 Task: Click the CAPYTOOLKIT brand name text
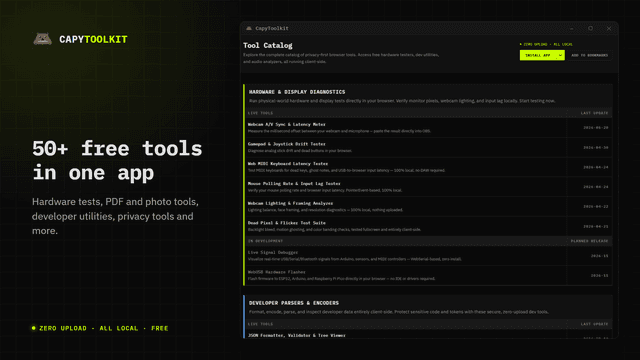coord(93,39)
